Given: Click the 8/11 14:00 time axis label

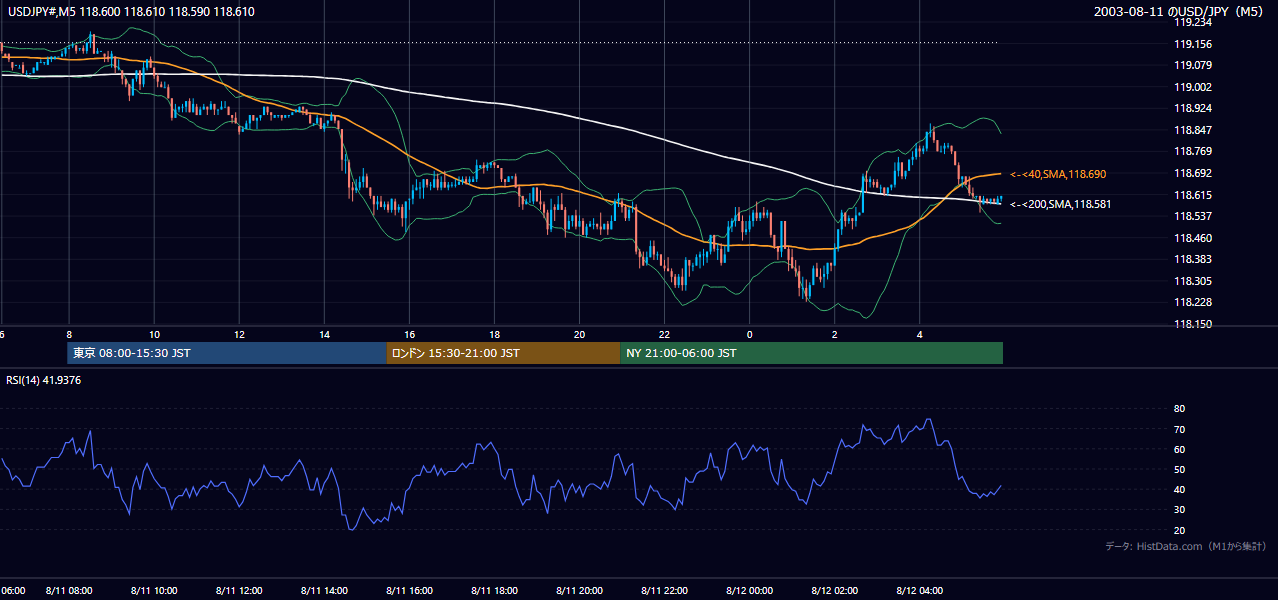Looking at the screenshot, I should click(324, 590).
